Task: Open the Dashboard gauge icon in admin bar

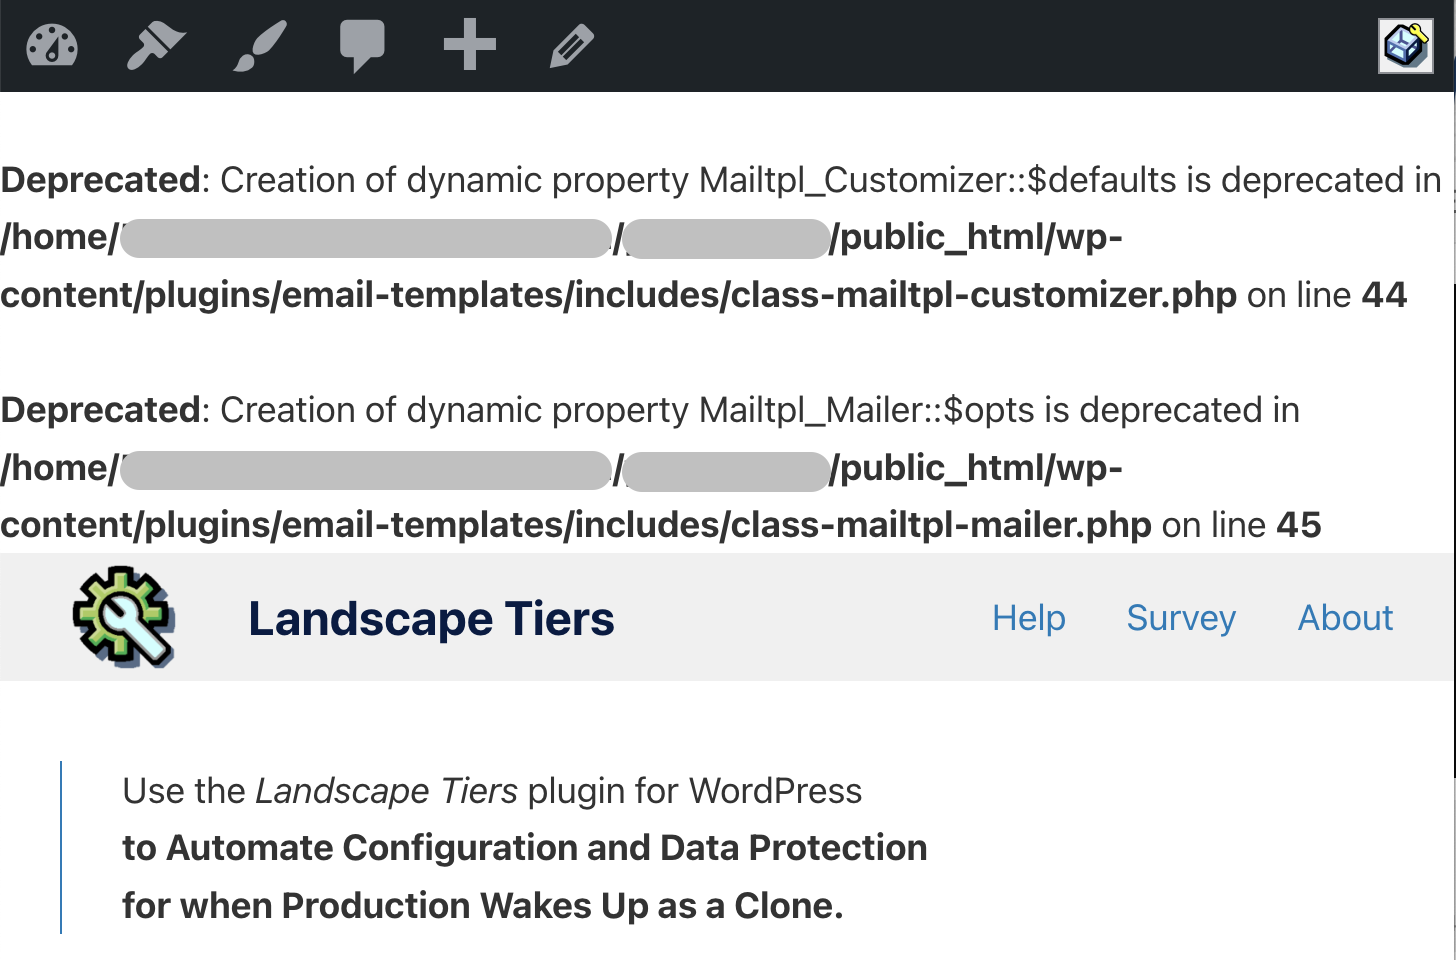Action: click(52, 46)
